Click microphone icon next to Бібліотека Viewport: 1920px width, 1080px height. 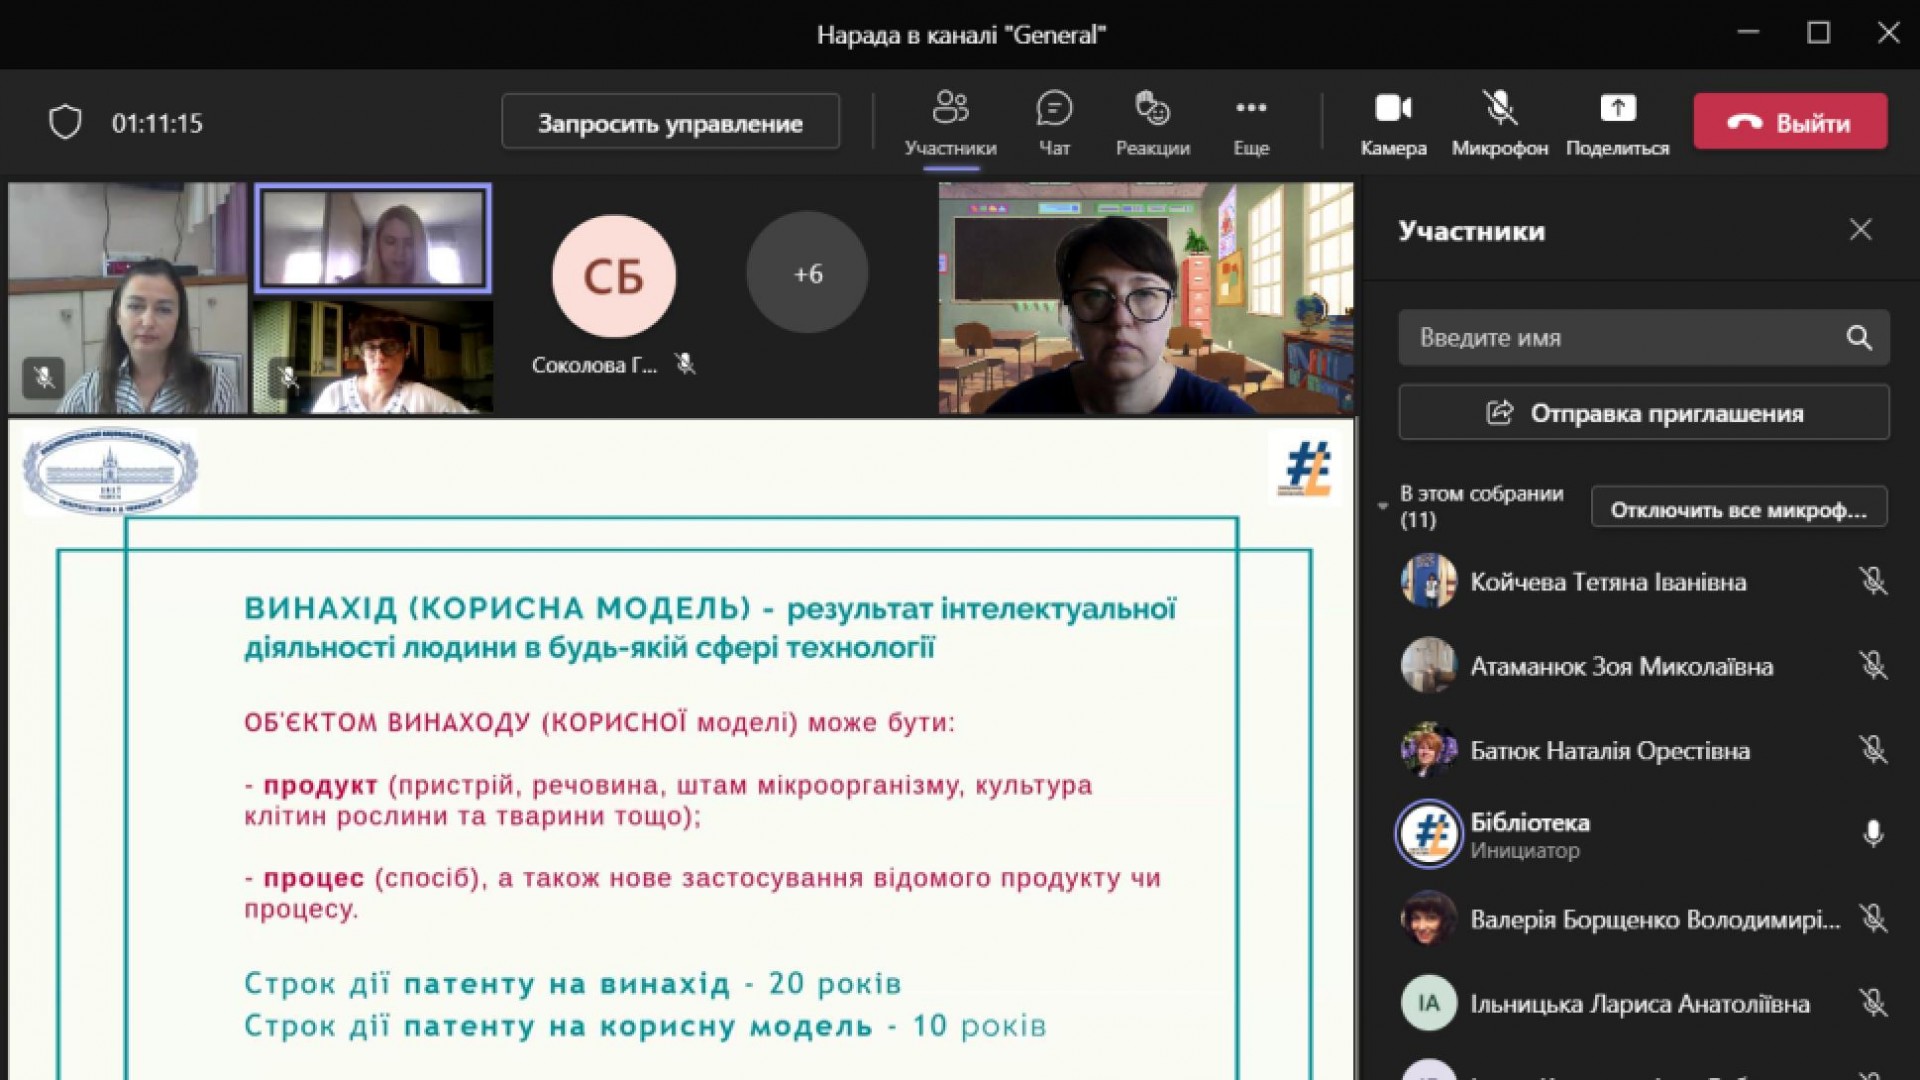click(1872, 833)
